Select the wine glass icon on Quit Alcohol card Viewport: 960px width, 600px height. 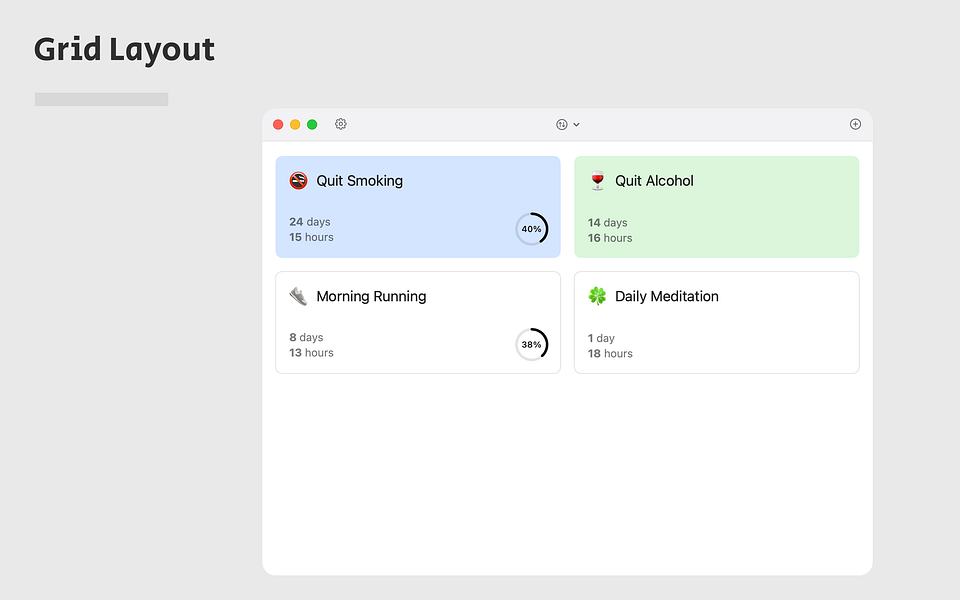[x=597, y=181]
